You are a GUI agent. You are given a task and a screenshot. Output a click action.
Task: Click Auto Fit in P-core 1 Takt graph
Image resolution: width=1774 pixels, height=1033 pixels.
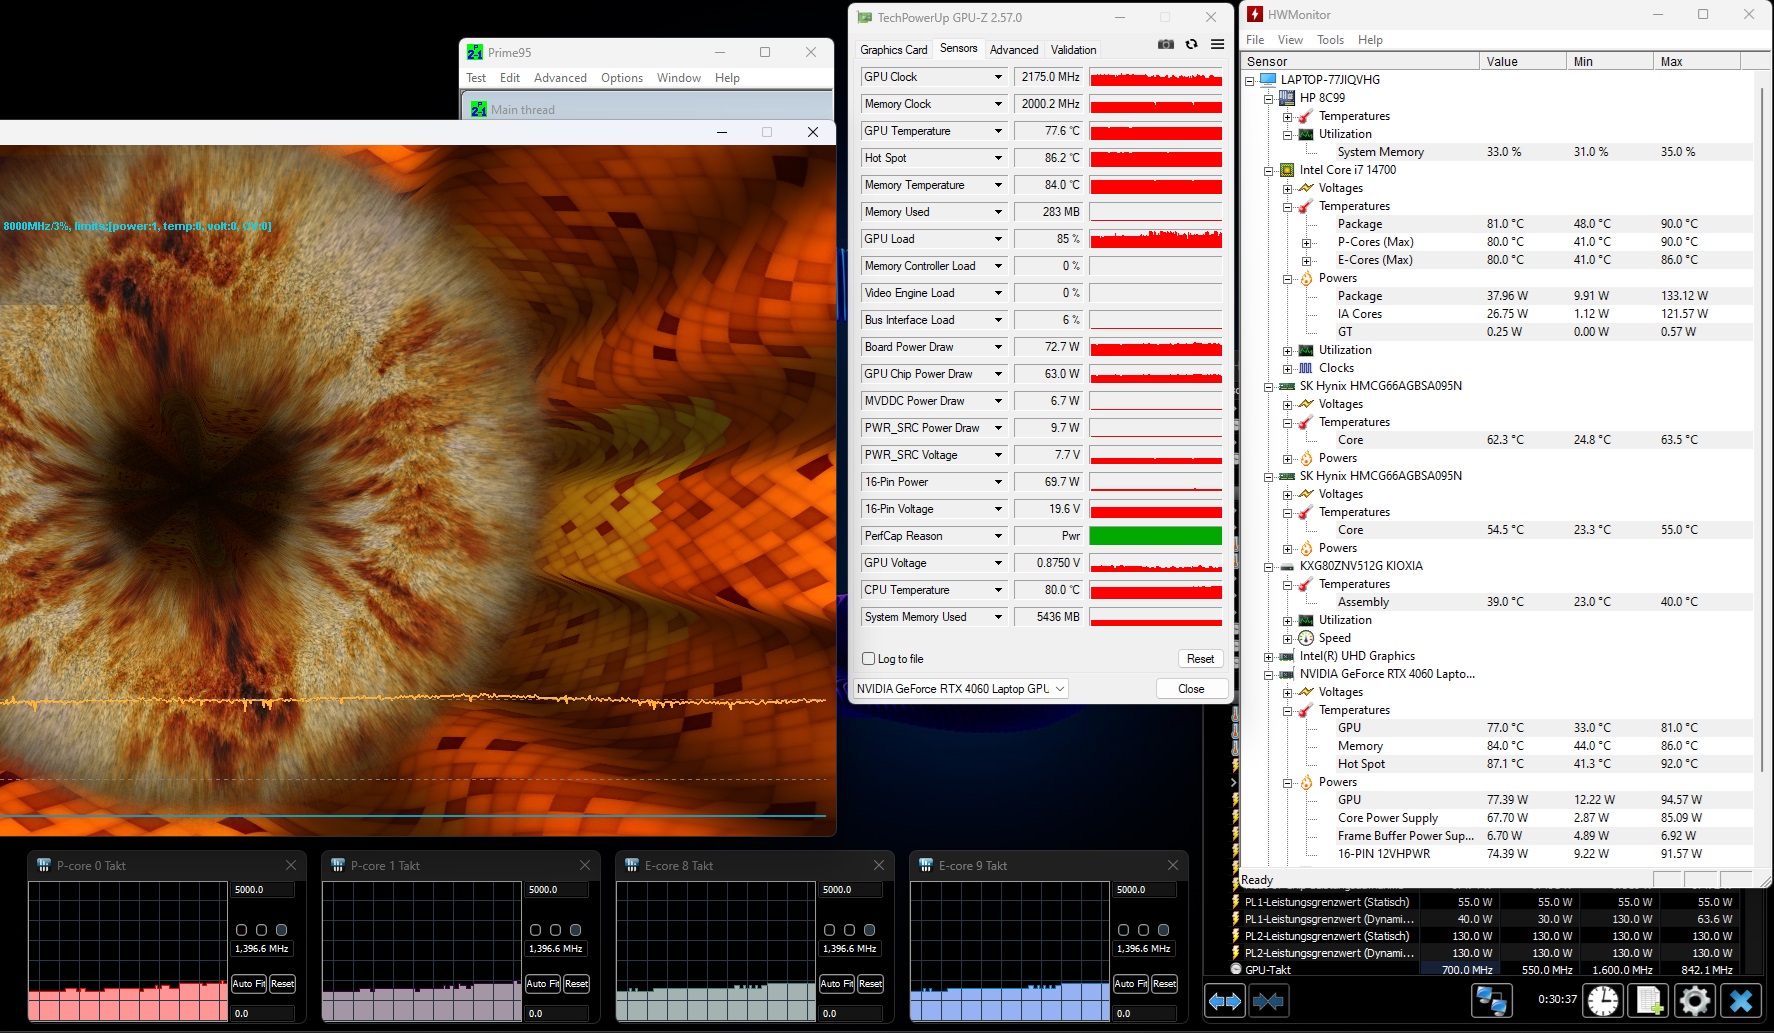point(543,984)
